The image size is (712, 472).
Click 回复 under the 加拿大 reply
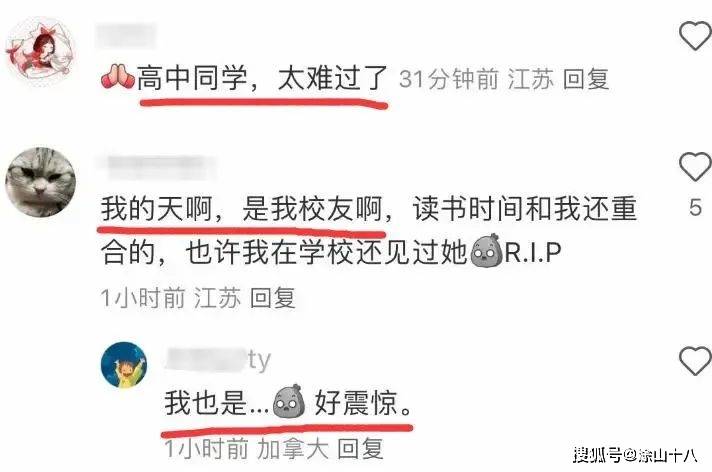click(x=361, y=449)
